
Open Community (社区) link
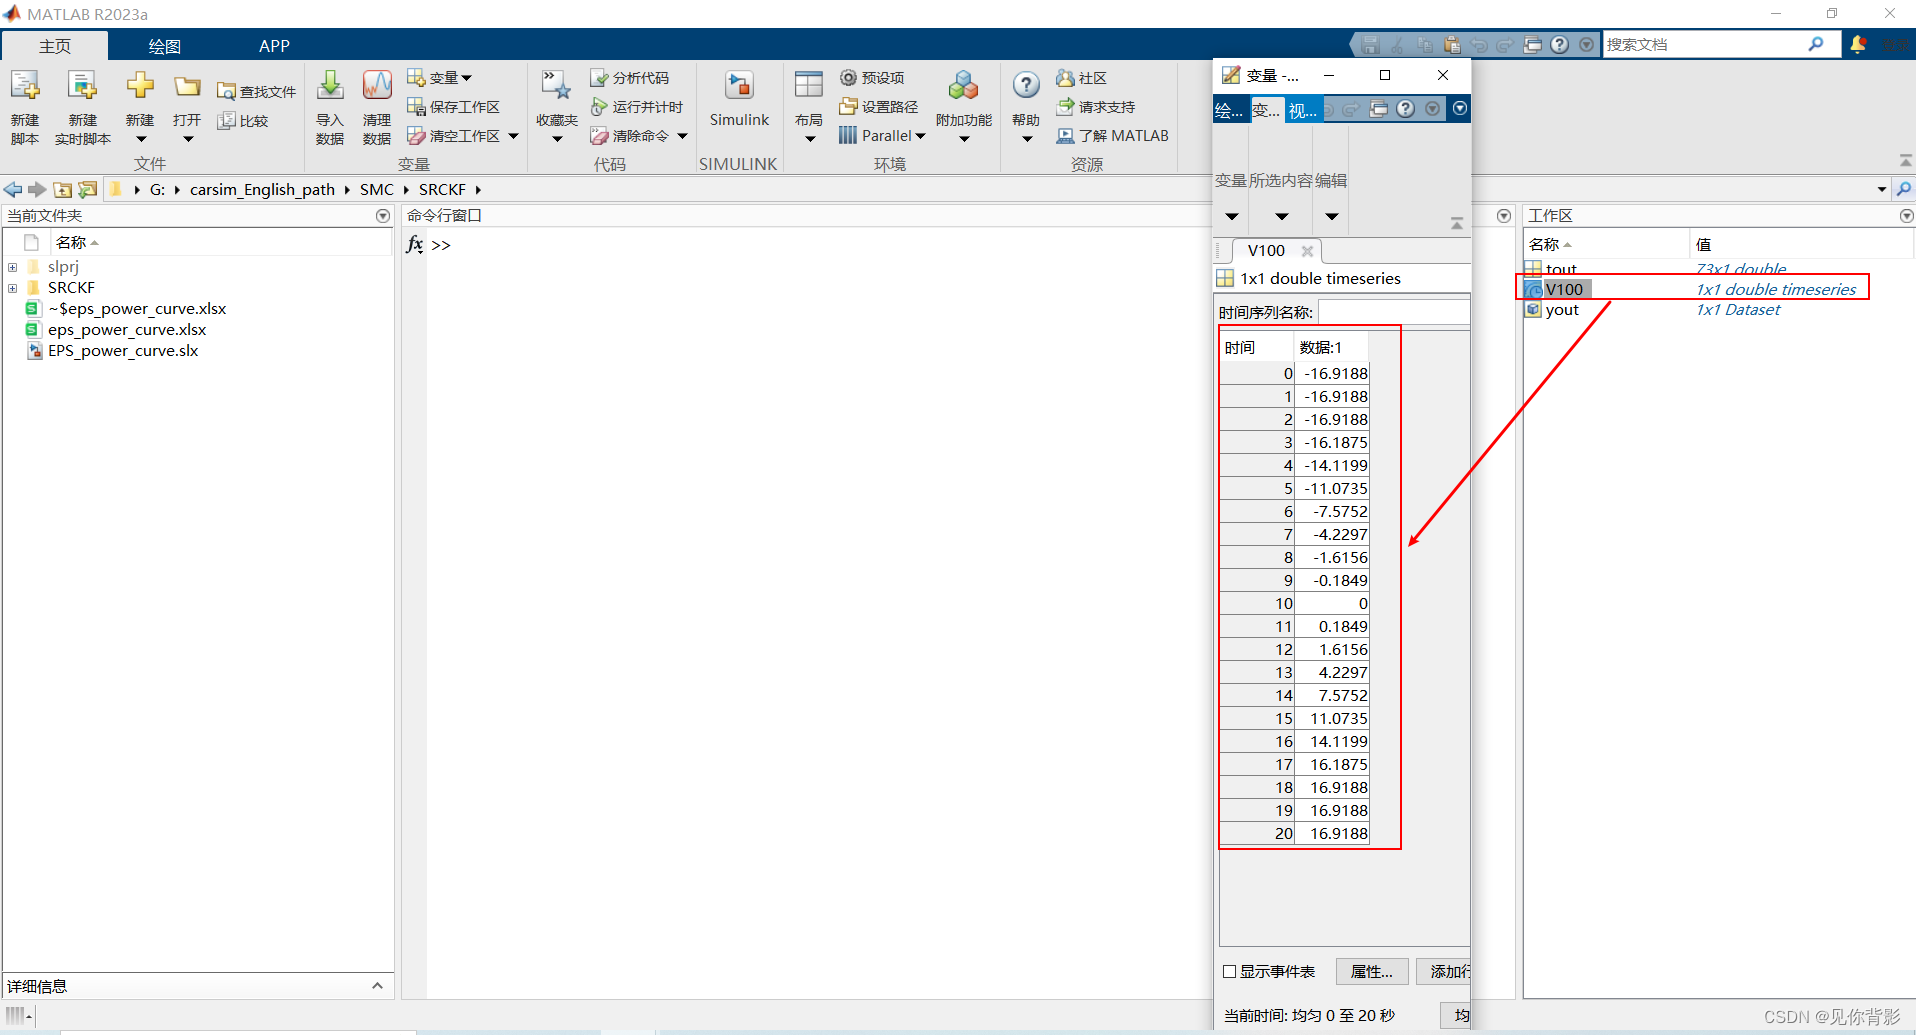click(1082, 78)
